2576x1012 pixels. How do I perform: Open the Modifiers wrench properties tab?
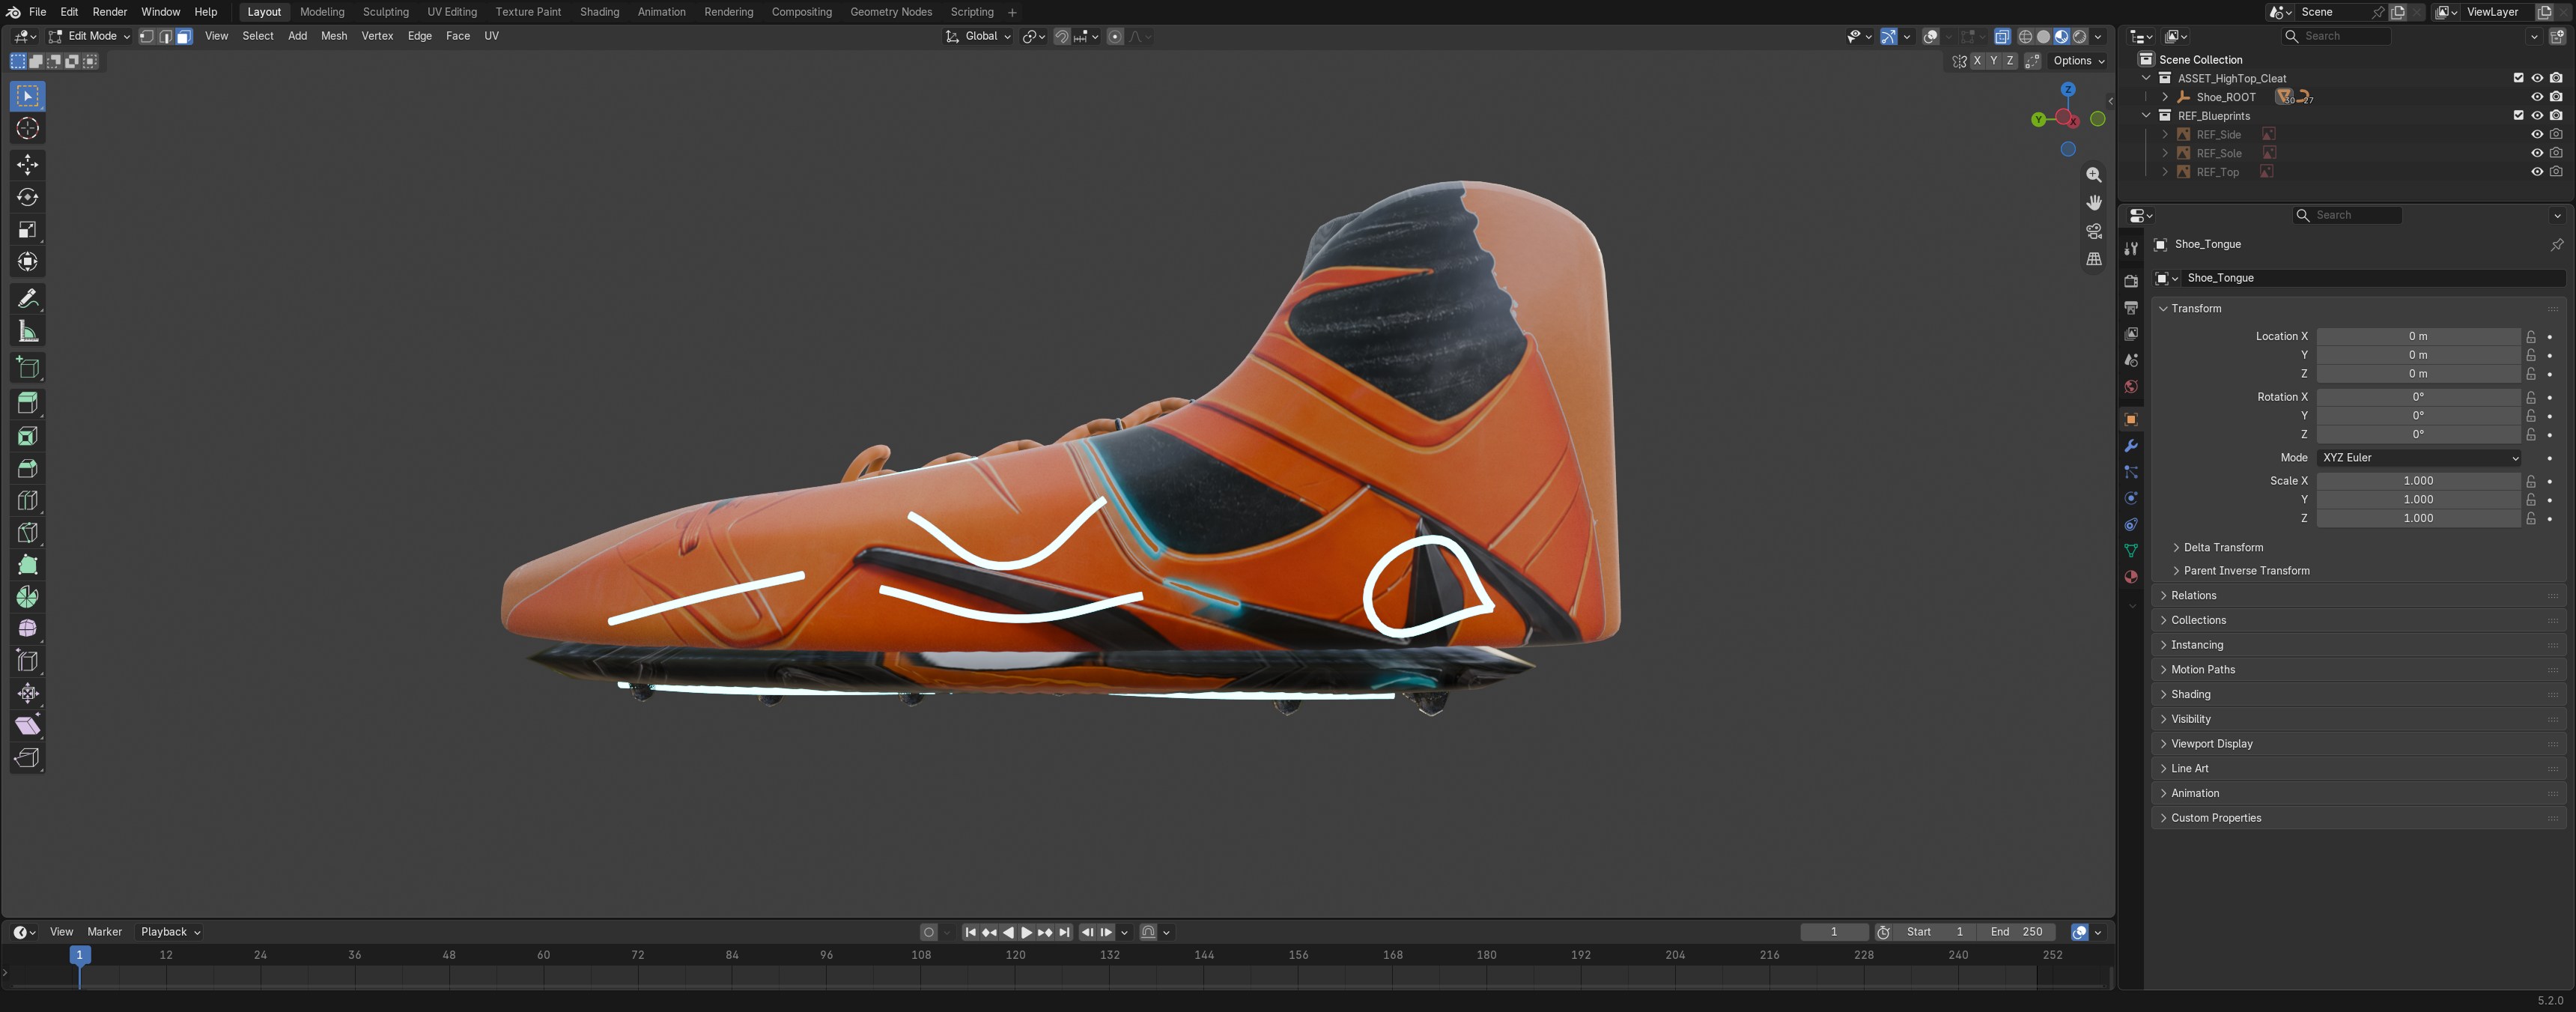[2131, 446]
